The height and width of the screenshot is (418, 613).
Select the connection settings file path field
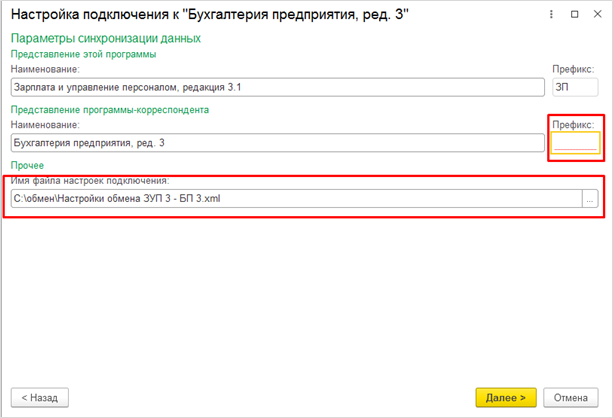click(x=295, y=199)
